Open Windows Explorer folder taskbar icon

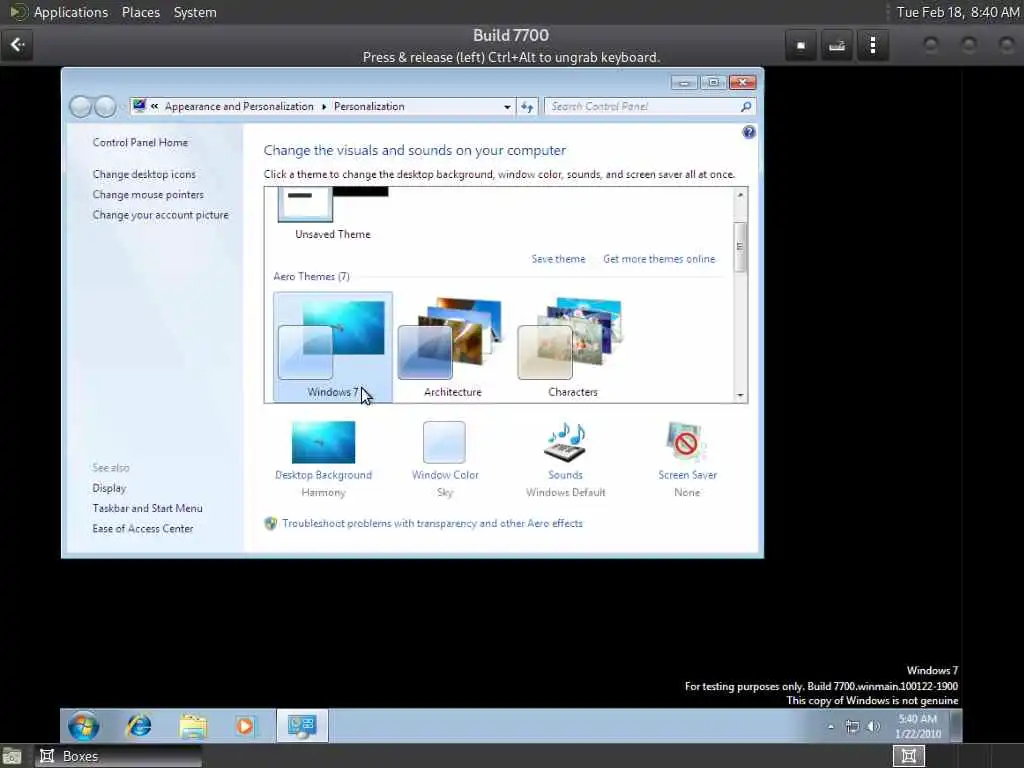point(193,726)
